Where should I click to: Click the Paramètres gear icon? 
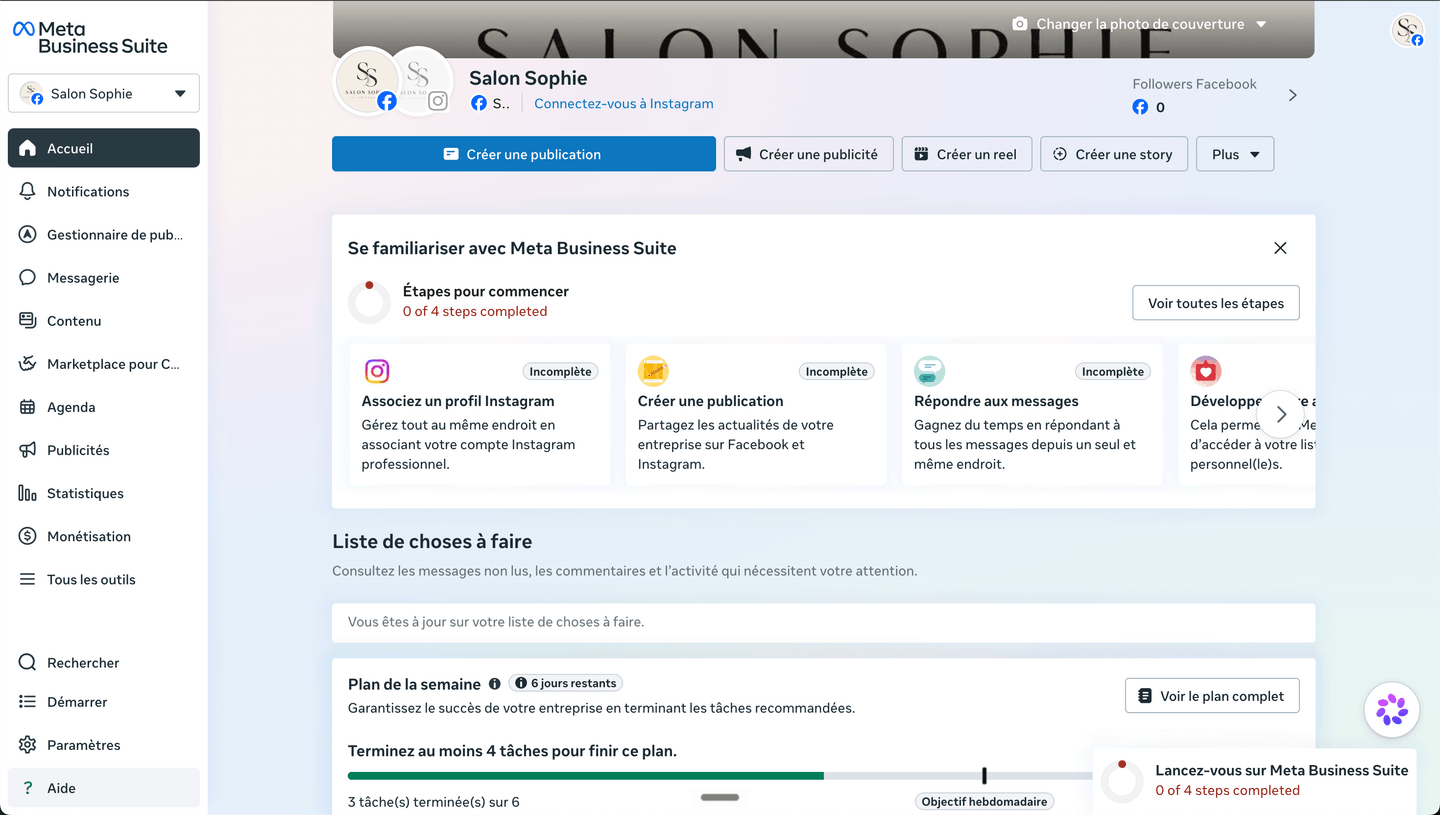pyautogui.click(x=28, y=745)
